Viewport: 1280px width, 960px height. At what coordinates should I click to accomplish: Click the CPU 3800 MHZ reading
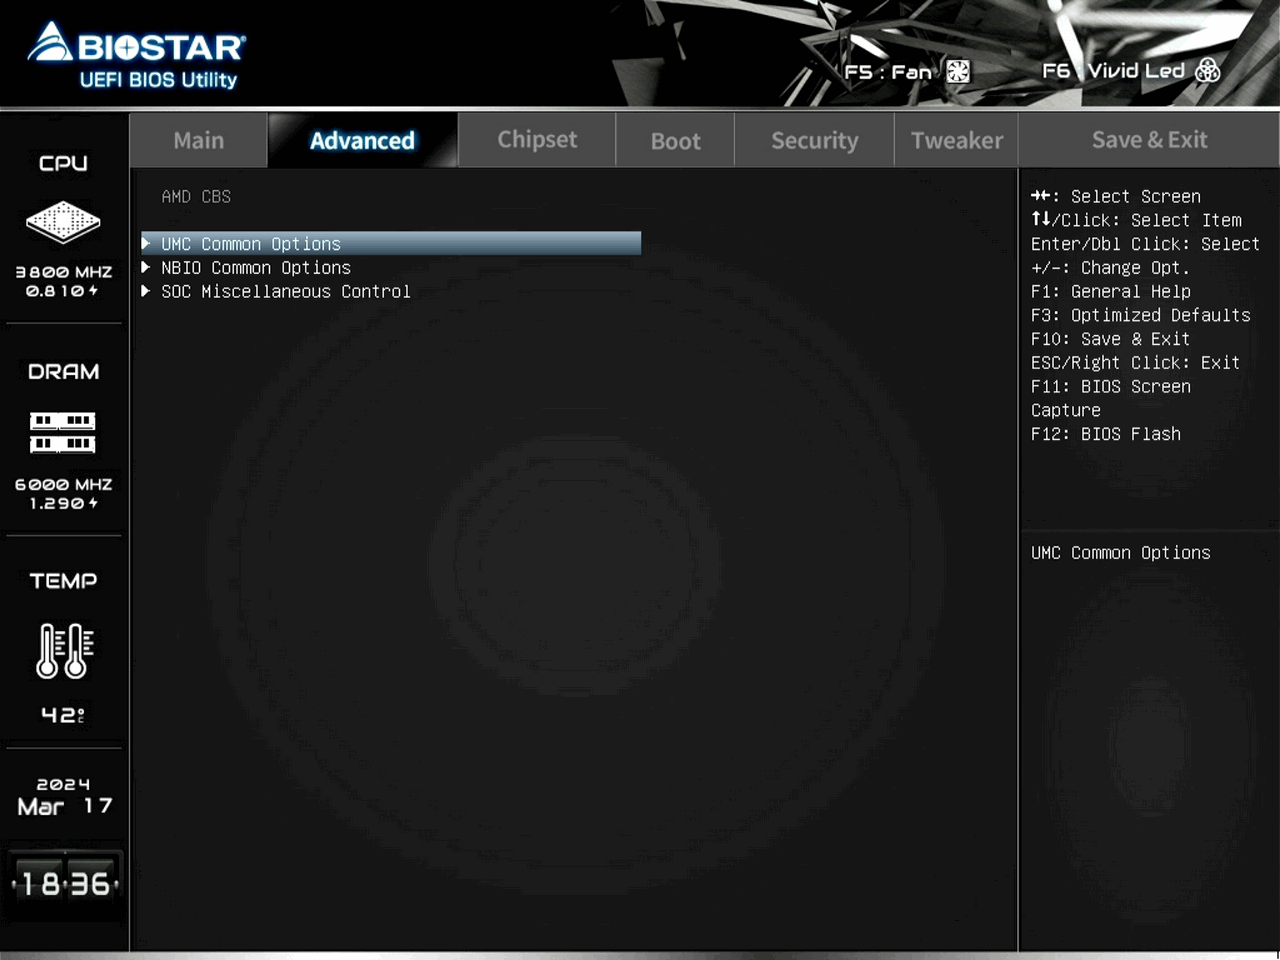coord(63,272)
